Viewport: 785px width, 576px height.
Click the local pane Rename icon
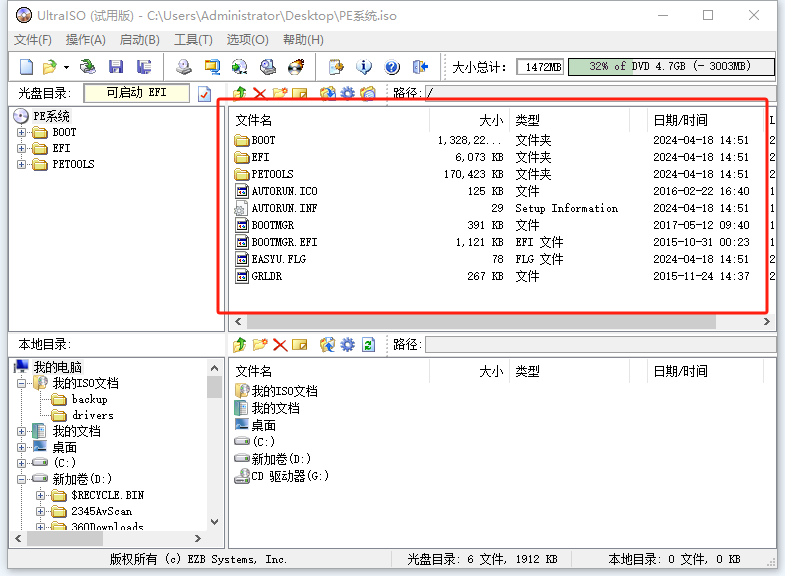pyautogui.click(x=300, y=345)
